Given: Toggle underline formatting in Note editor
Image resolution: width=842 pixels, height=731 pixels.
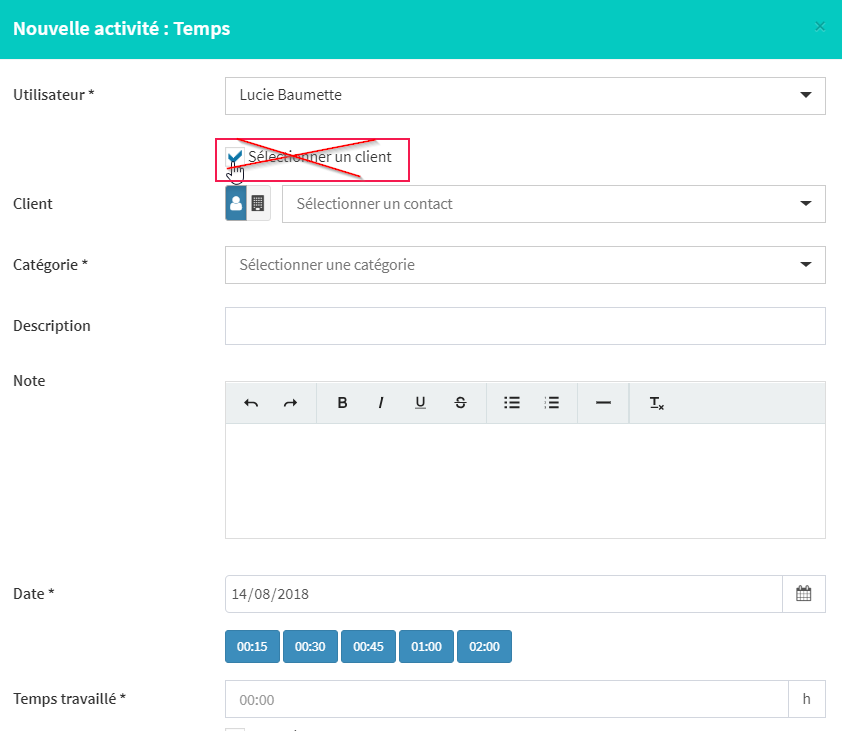Looking at the screenshot, I should pyautogui.click(x=420, y=403).
